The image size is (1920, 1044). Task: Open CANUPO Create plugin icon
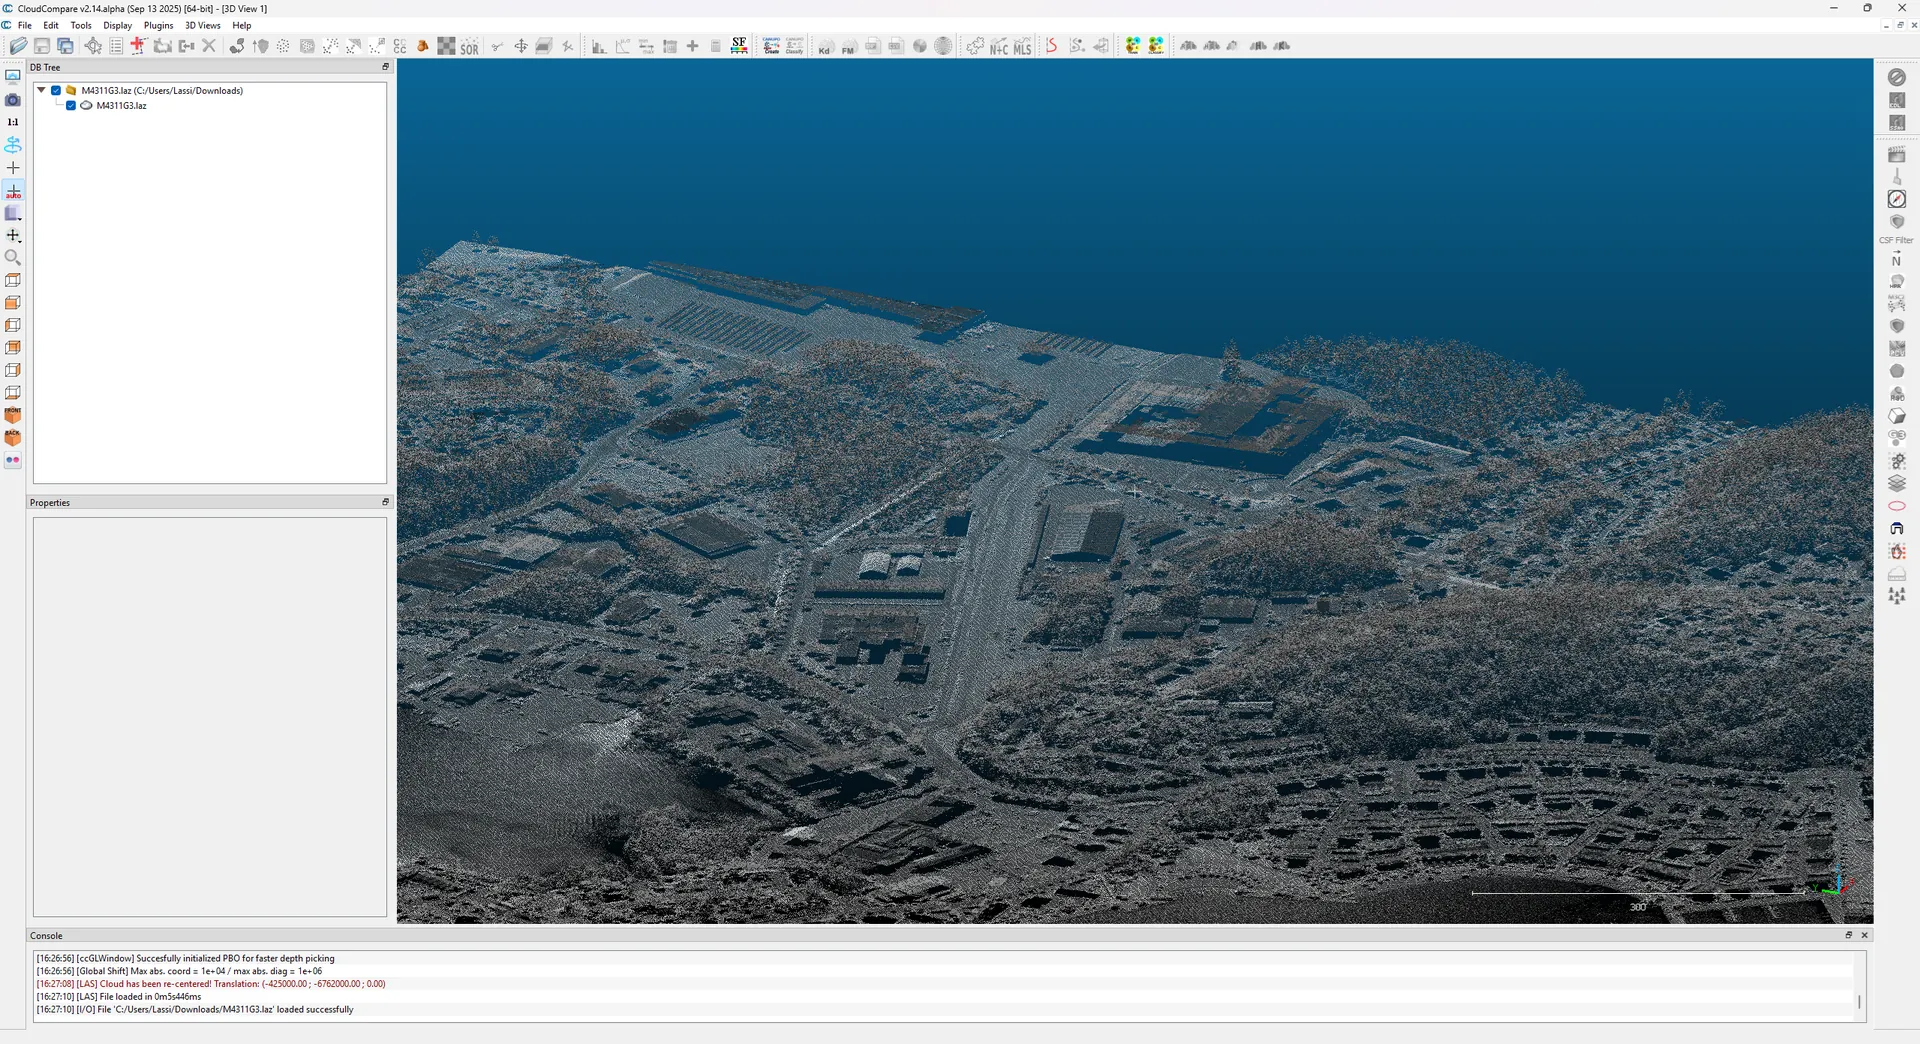[771, 46]
